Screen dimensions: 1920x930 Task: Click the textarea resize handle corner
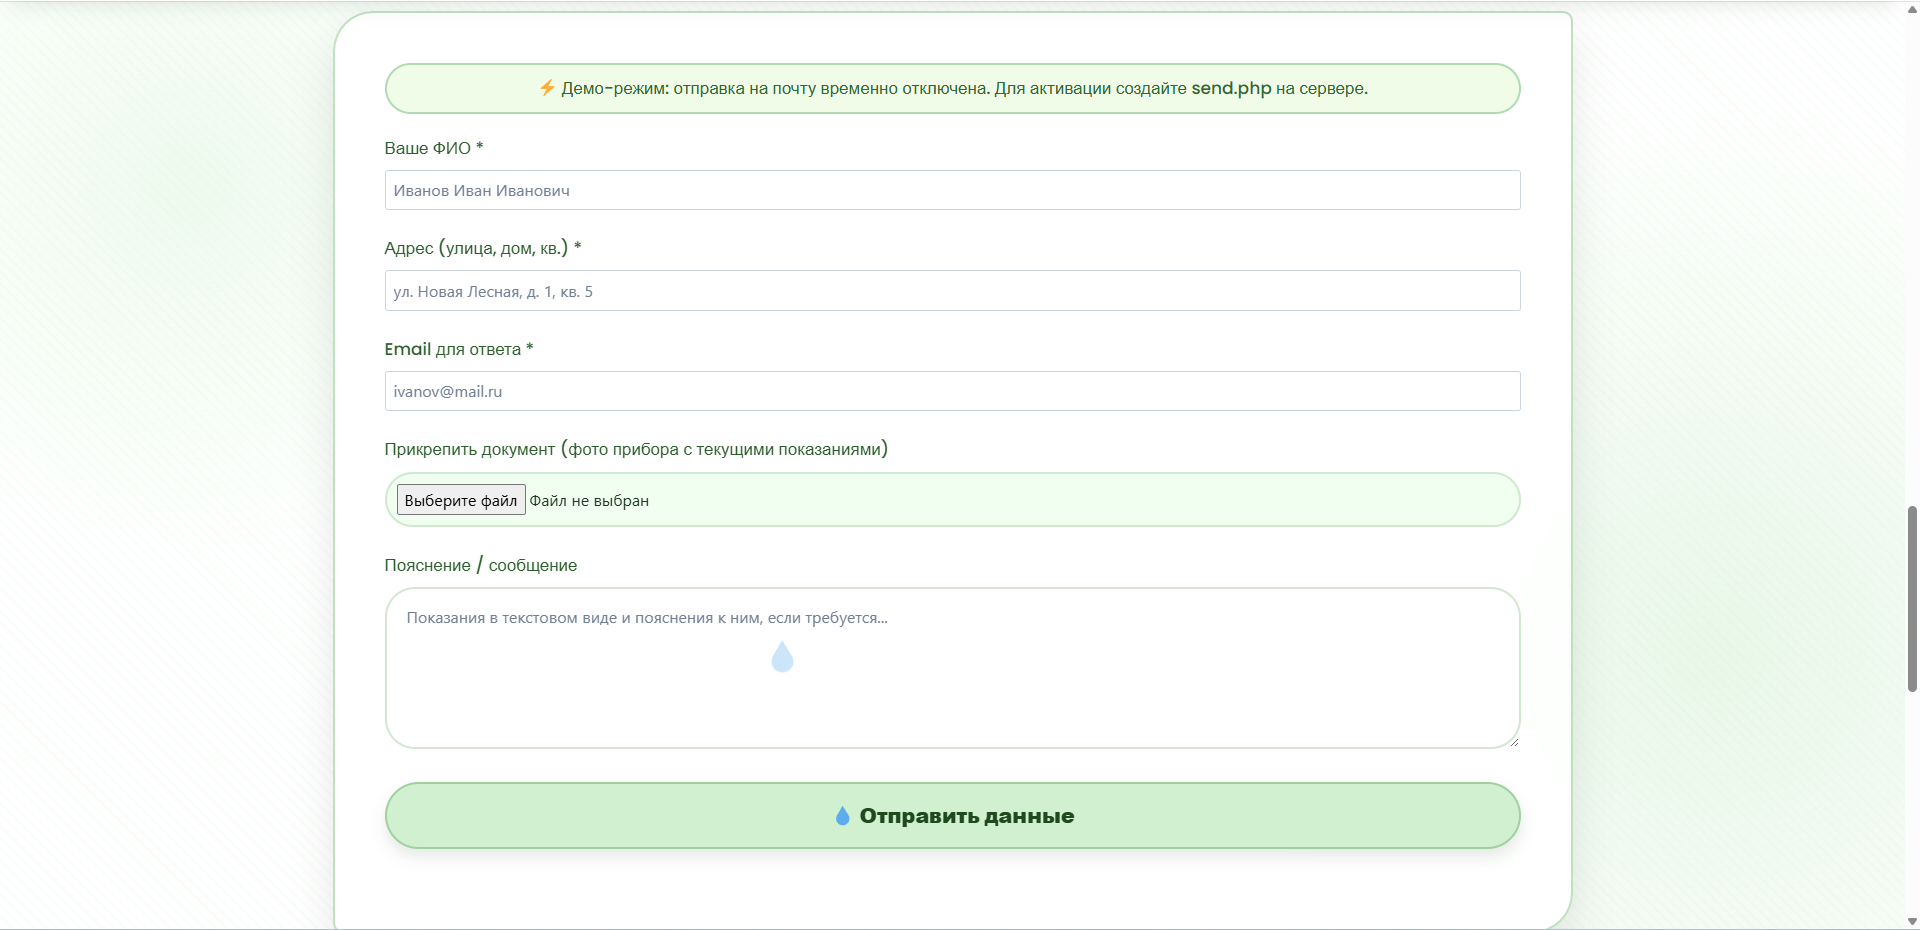[x=1514, y=742]
